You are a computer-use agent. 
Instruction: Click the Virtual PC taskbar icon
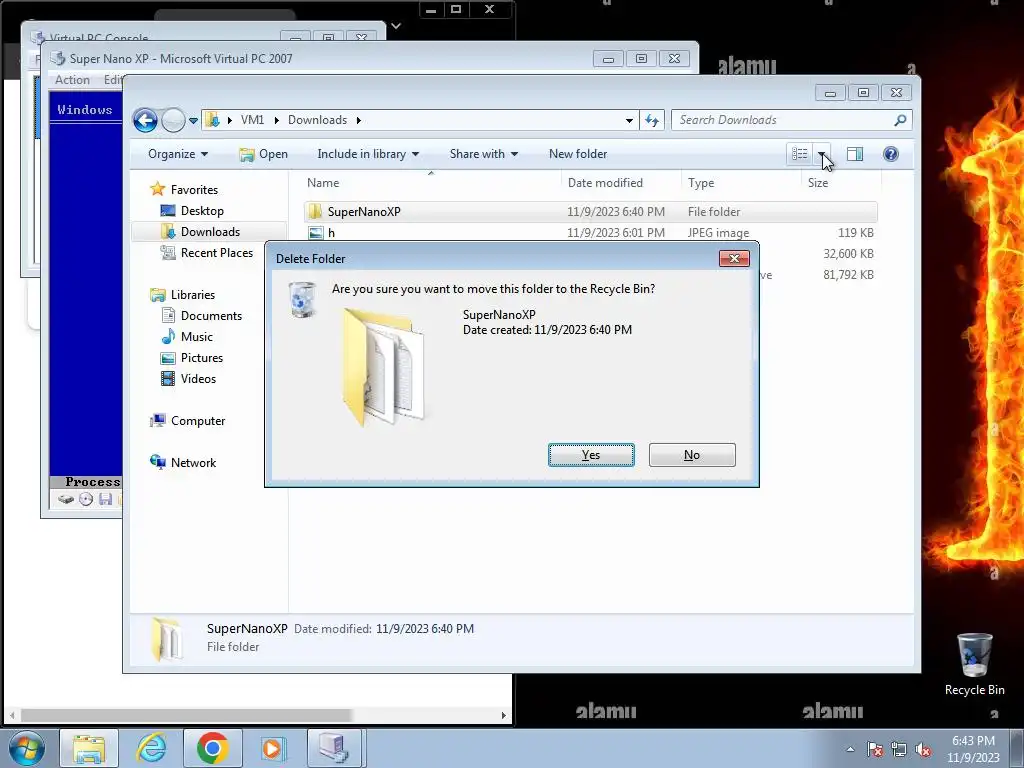[x=334, y=748]
